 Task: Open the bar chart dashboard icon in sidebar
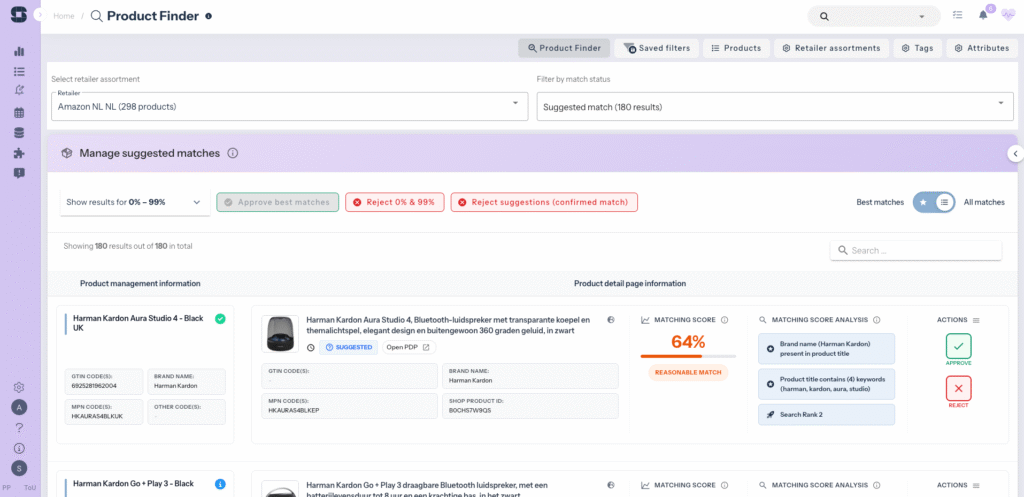click(19, 51)
